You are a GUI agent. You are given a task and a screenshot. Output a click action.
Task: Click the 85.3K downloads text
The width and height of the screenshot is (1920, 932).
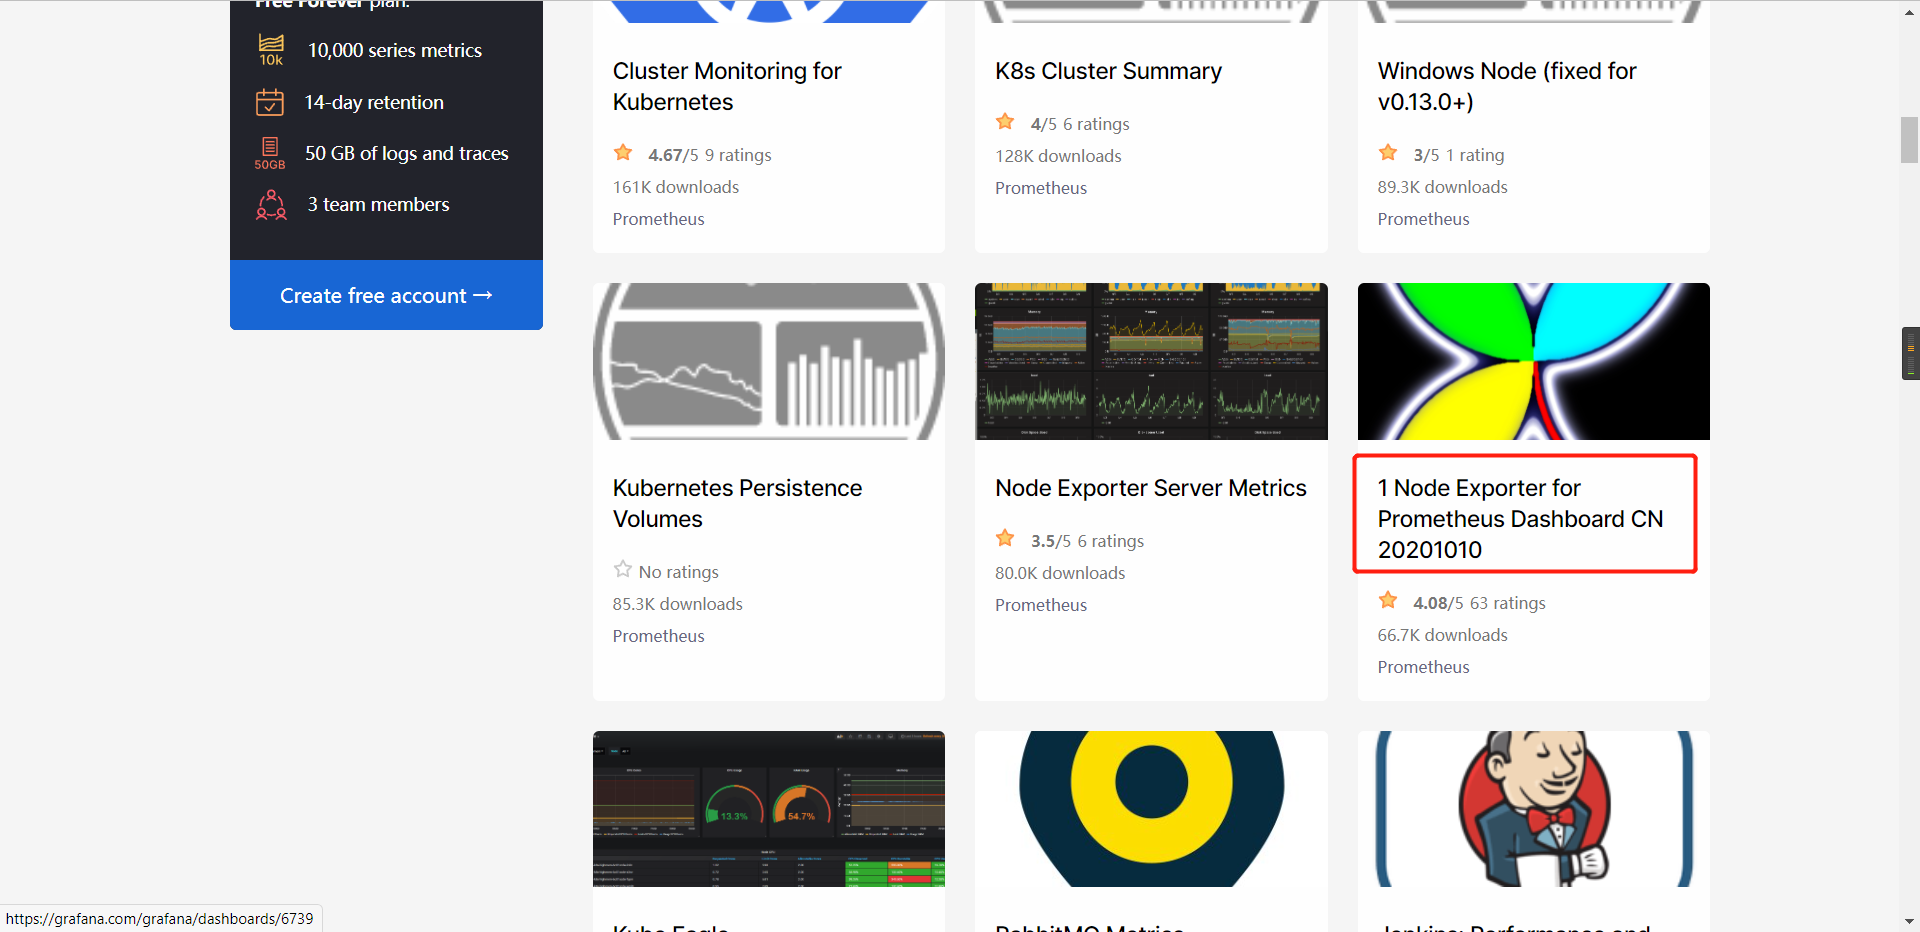click(x=678, y=604)
